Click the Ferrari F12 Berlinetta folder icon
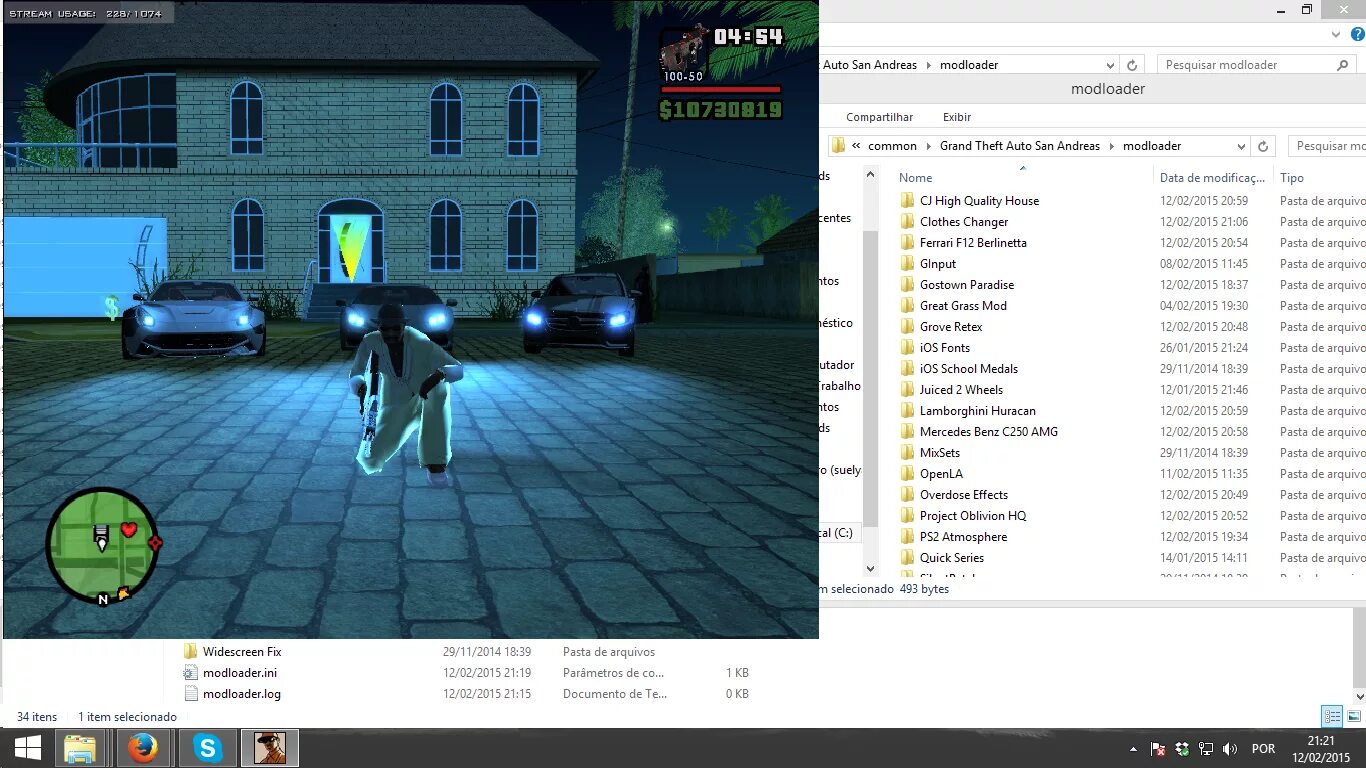 click(907, 243)
